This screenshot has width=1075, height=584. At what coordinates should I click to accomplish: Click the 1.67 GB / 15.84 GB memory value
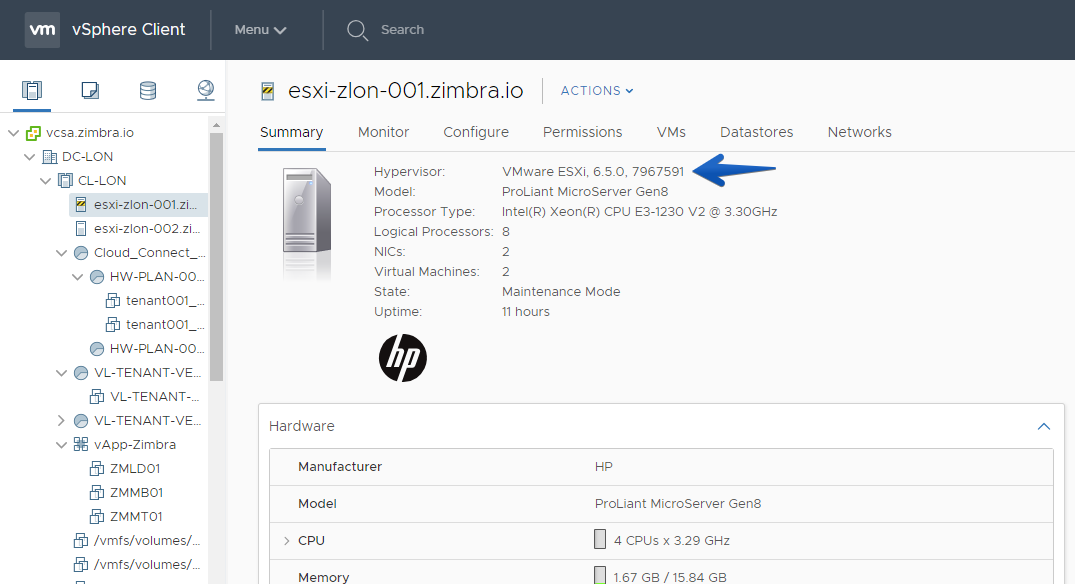670,577
